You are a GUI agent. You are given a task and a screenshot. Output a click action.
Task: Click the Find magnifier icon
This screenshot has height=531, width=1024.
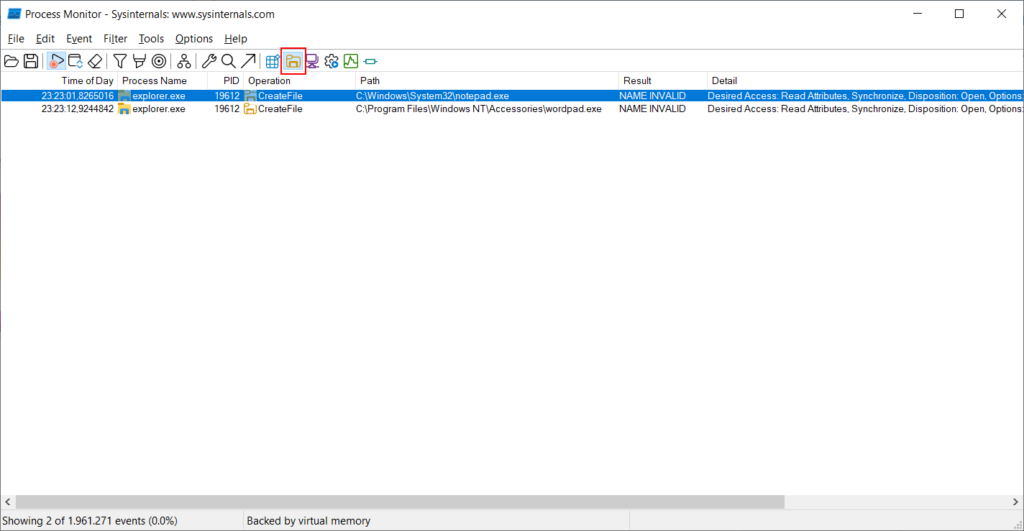(x=228, y=61)
